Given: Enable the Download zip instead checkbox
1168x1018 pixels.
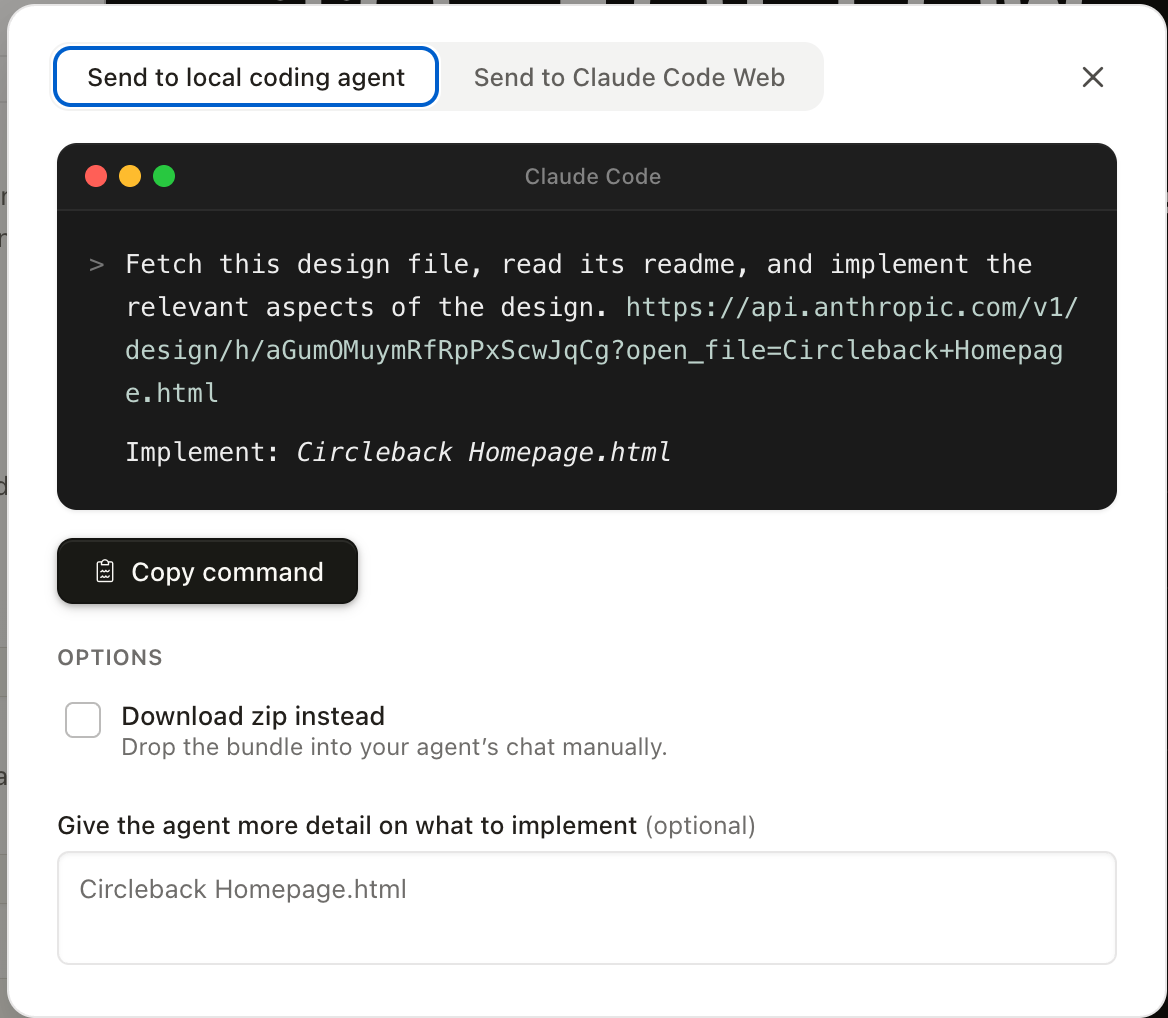Looking at the screenshot, I should (x=83, y=719).
